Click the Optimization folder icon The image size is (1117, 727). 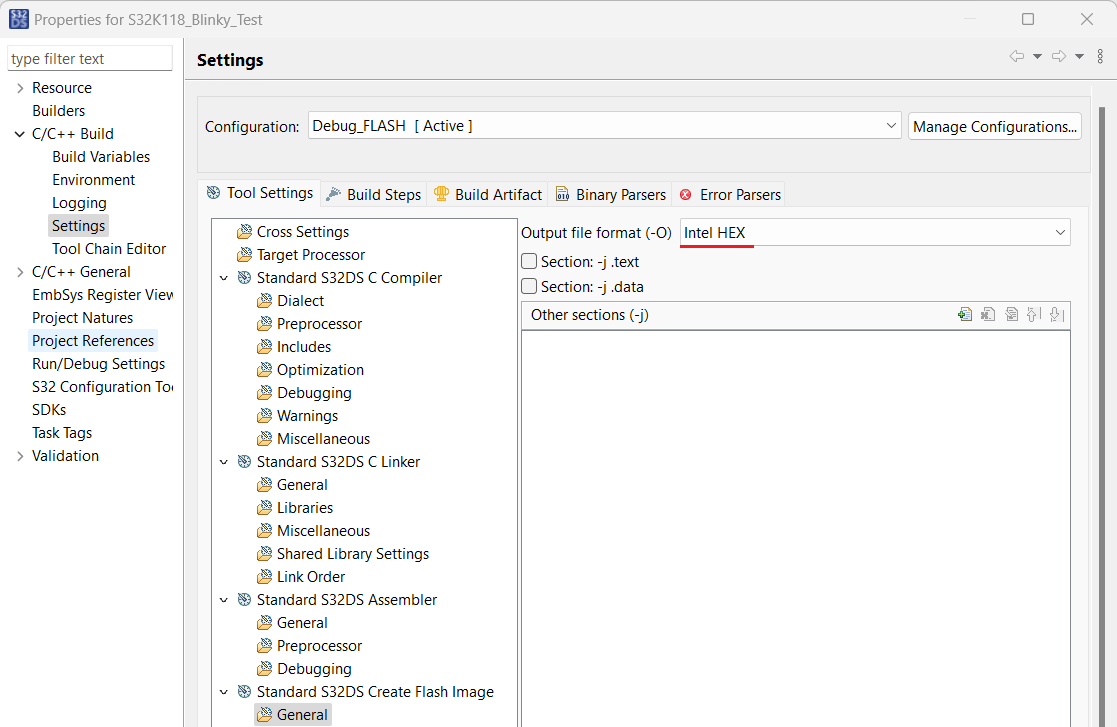click(264, 370)
